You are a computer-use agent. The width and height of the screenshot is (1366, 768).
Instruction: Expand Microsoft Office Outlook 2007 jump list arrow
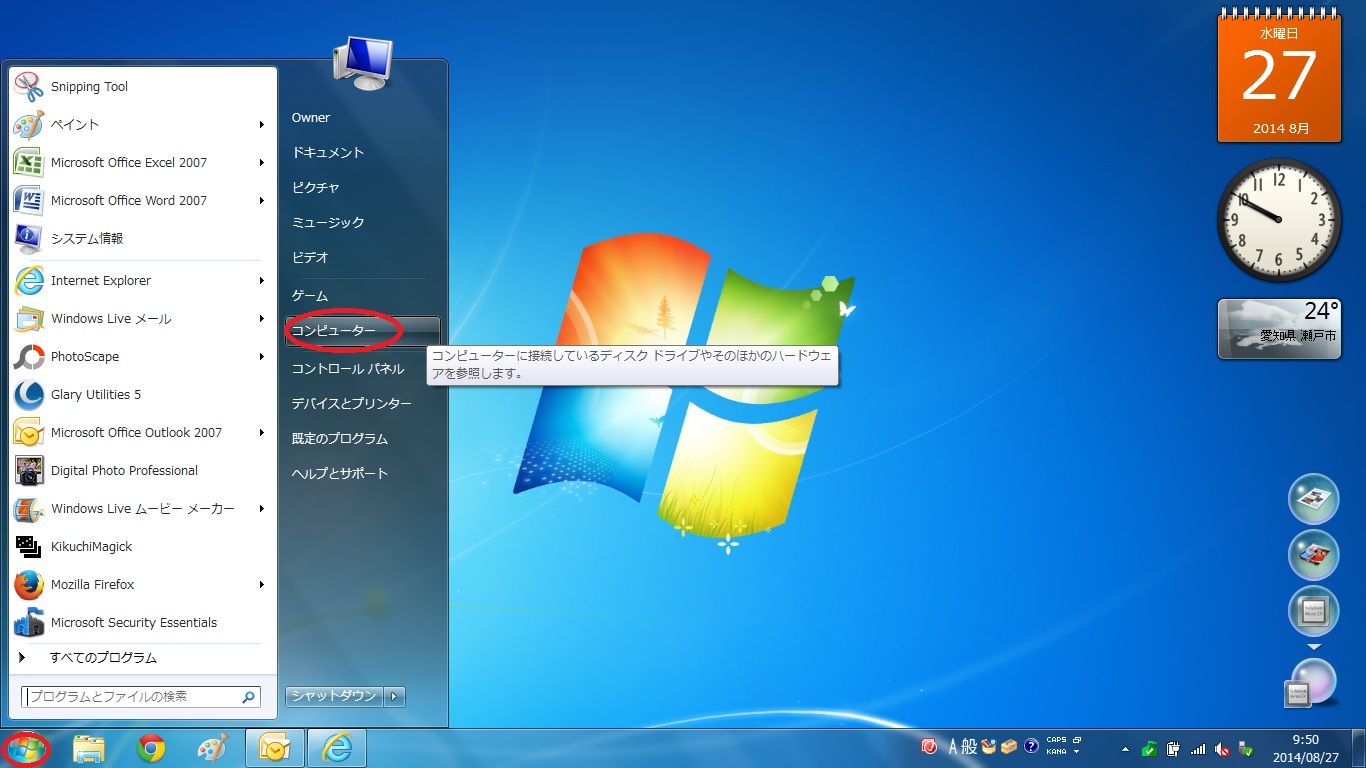(261, 433)
